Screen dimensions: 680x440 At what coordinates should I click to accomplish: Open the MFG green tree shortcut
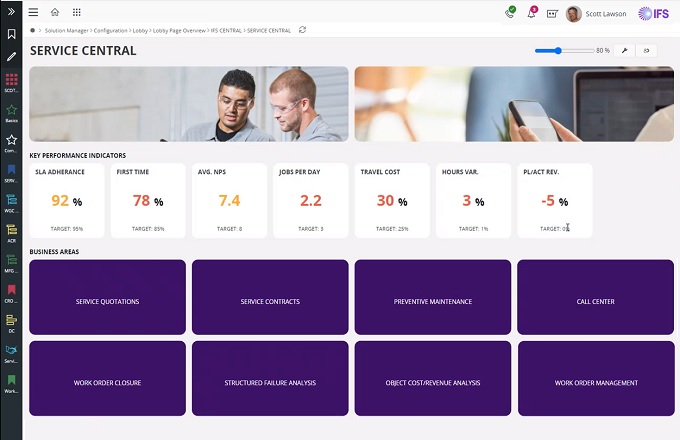click(x=11, y=263)
